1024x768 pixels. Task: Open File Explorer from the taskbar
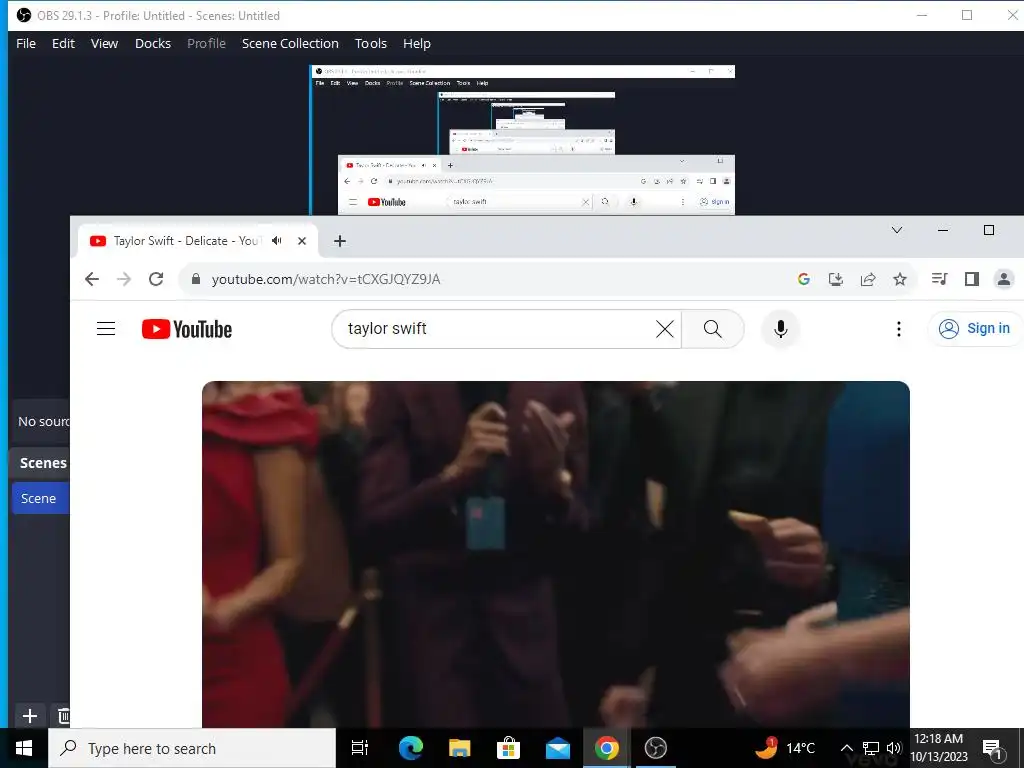click(x=460, y=748)
